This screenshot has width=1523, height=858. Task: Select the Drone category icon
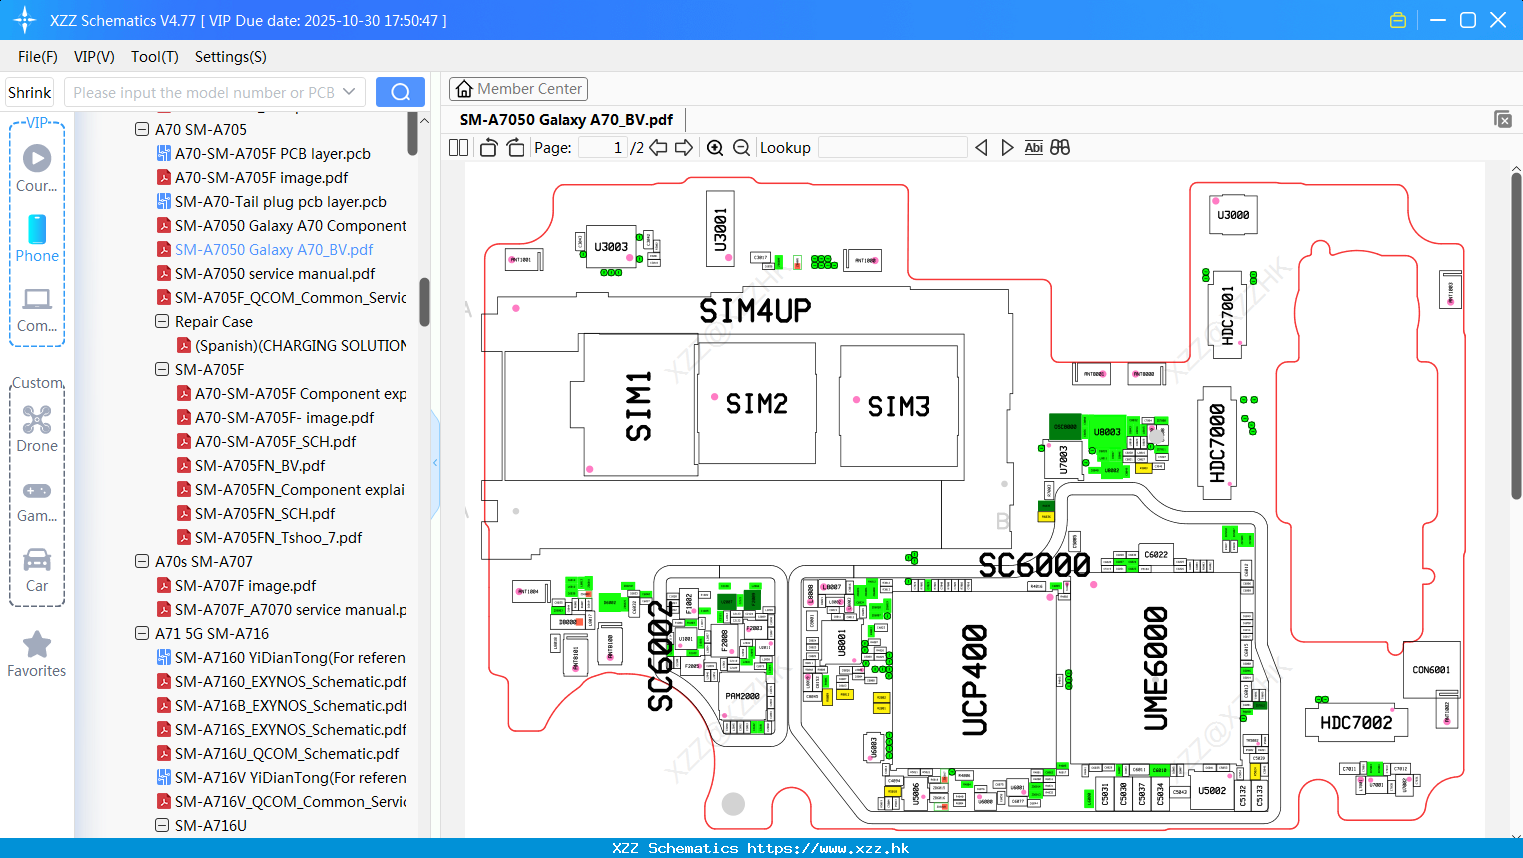pyautogui.click(x=37, y=419)
